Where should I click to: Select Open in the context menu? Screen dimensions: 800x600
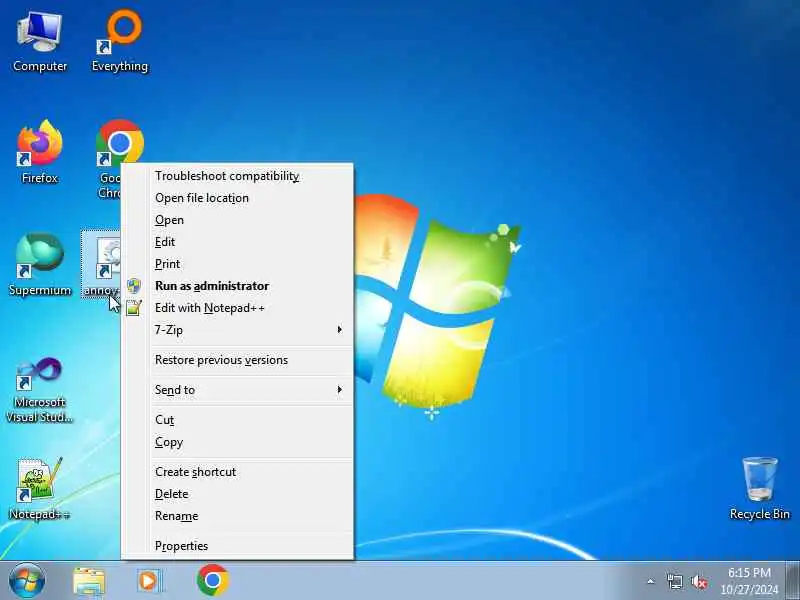click(x=237, y=220)
